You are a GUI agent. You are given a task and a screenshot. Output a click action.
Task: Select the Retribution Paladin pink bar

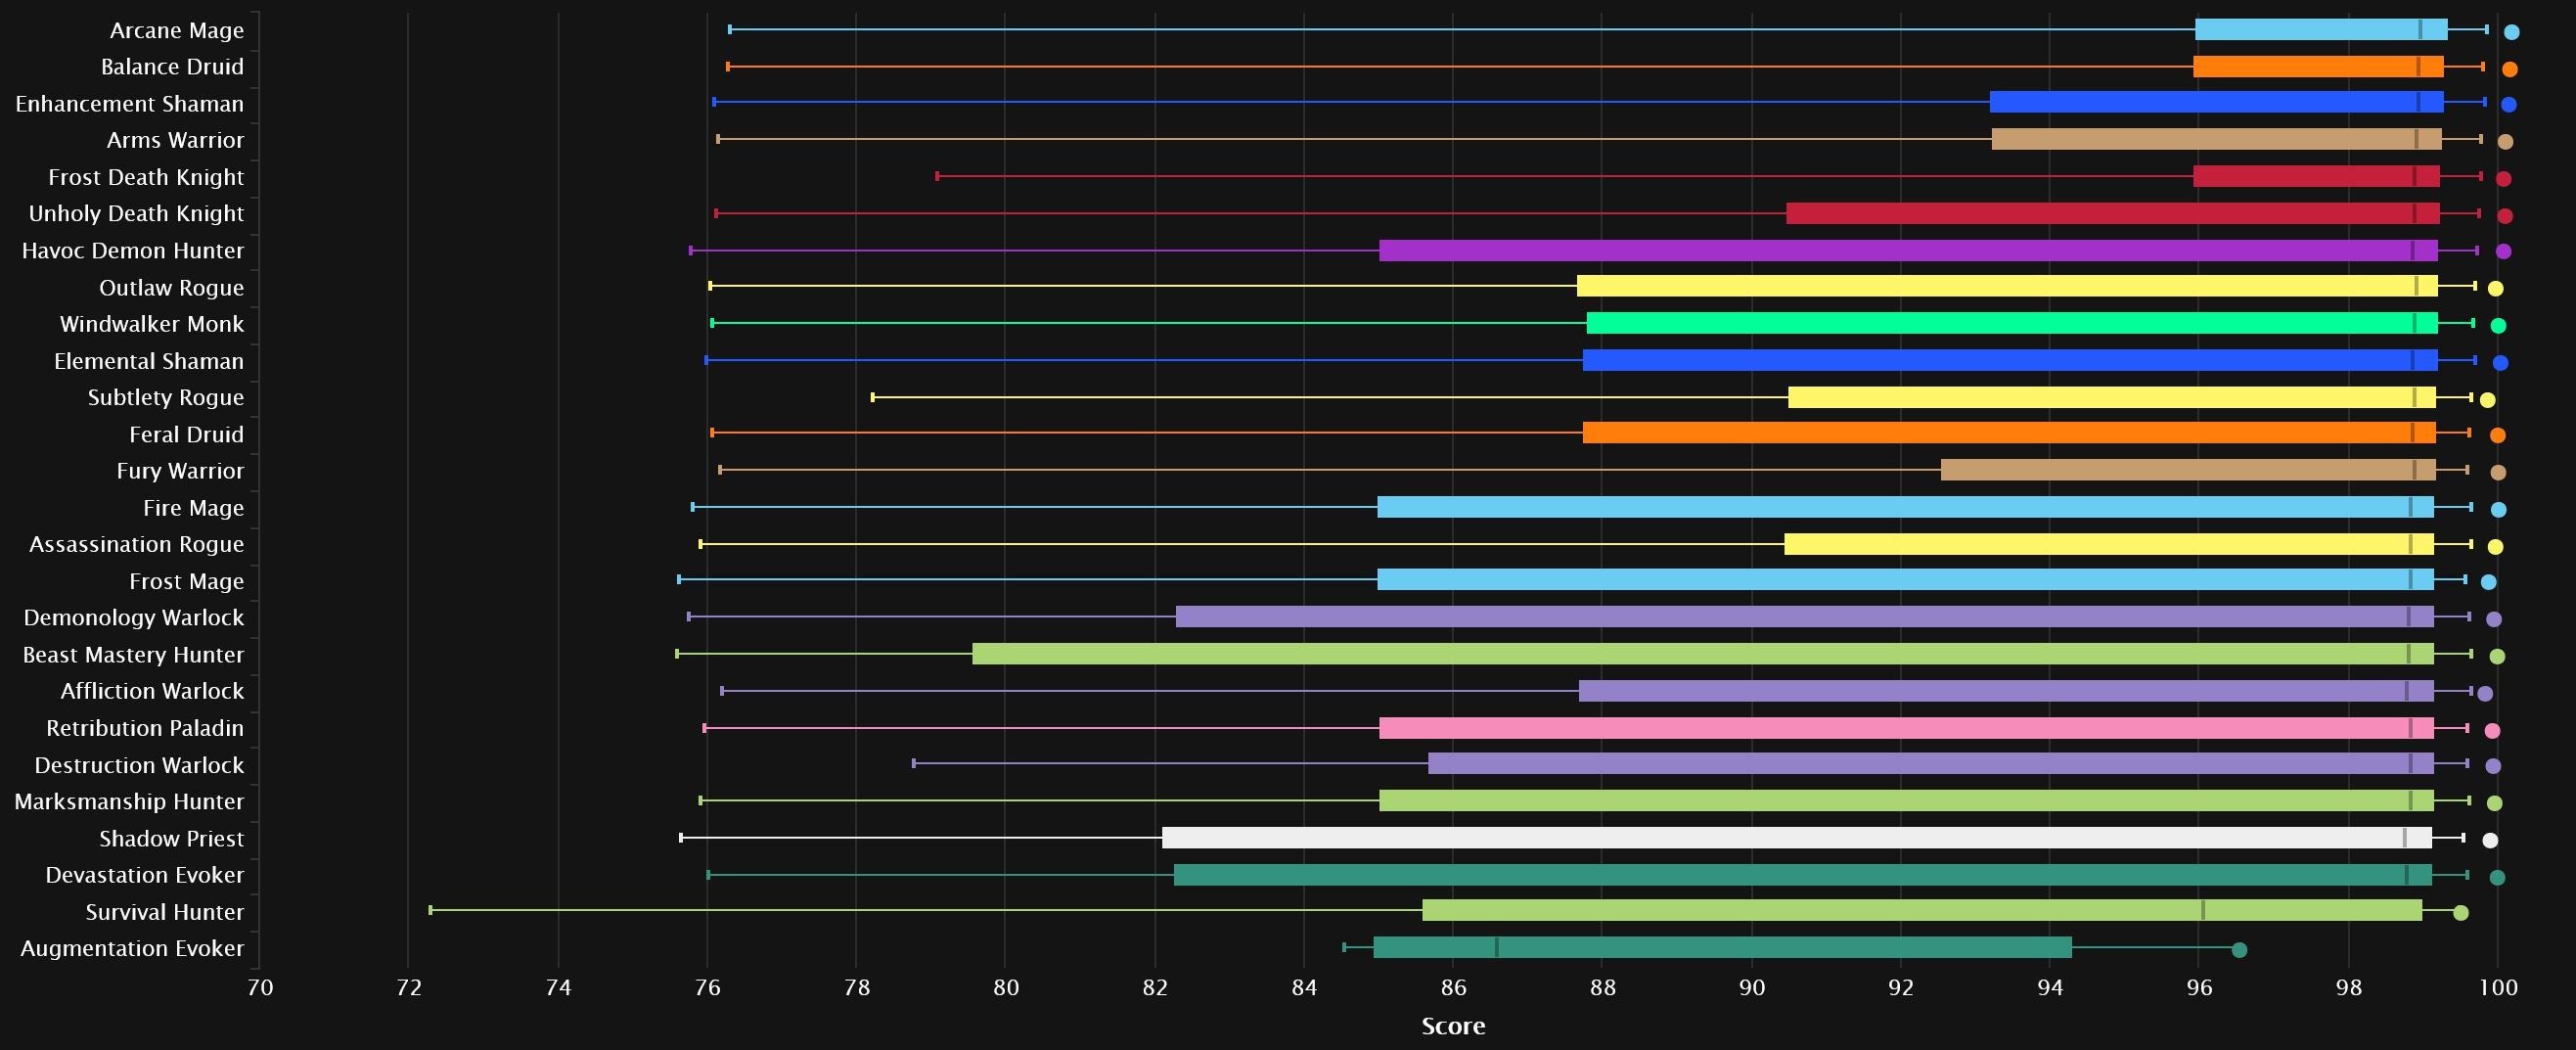(x=1906, y=728)
